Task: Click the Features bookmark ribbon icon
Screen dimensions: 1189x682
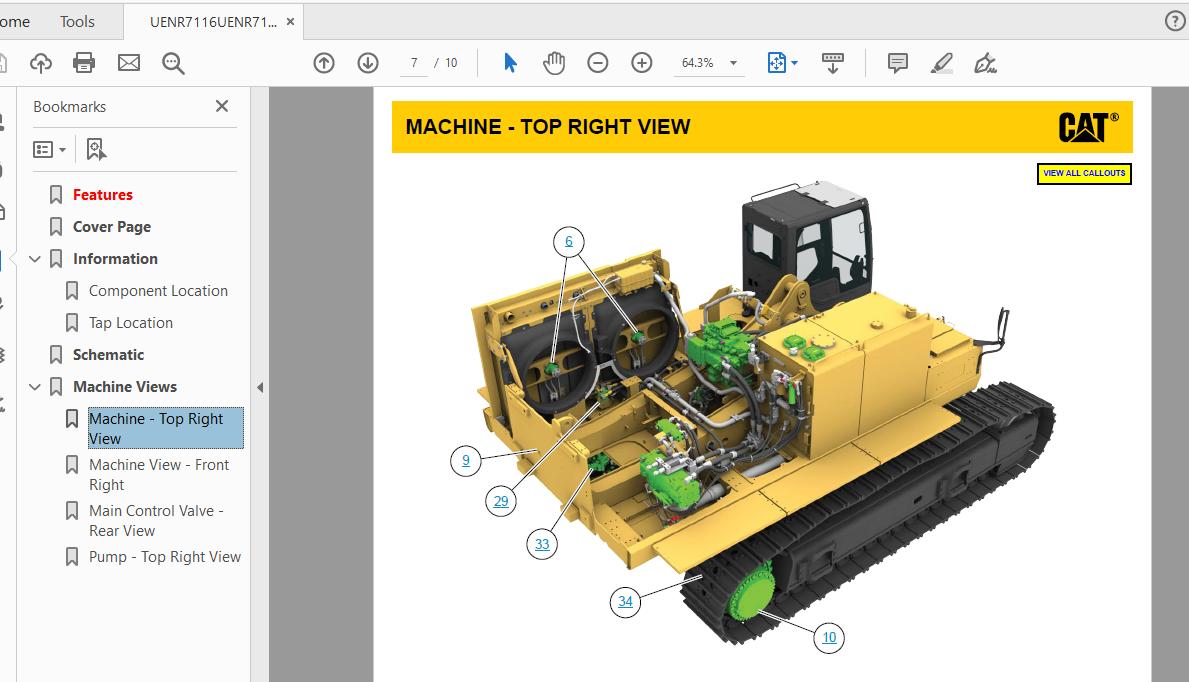Action: click(x=56, y=195)
